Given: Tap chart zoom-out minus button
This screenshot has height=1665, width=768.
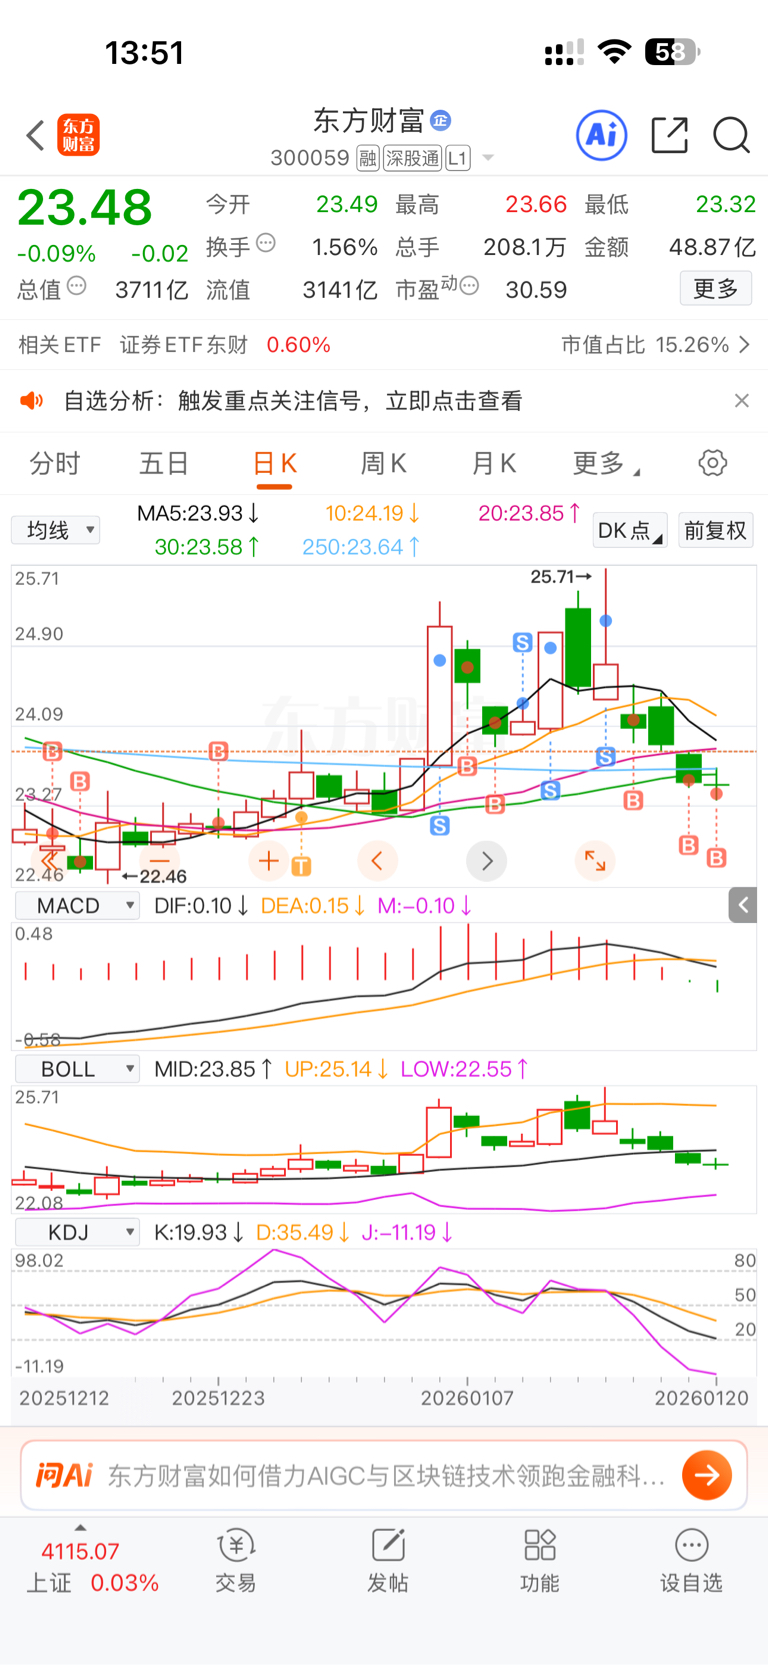Looking at the screenshot, I should [x=159, y=860].
